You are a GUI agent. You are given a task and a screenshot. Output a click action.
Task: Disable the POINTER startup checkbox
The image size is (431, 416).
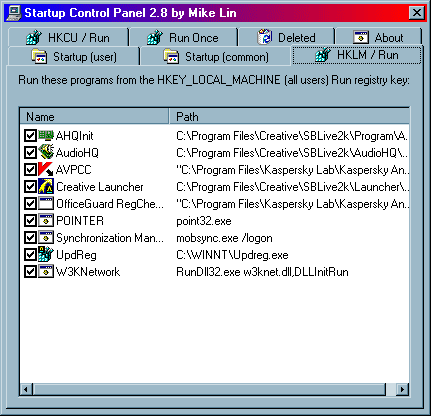click(30, 220)
